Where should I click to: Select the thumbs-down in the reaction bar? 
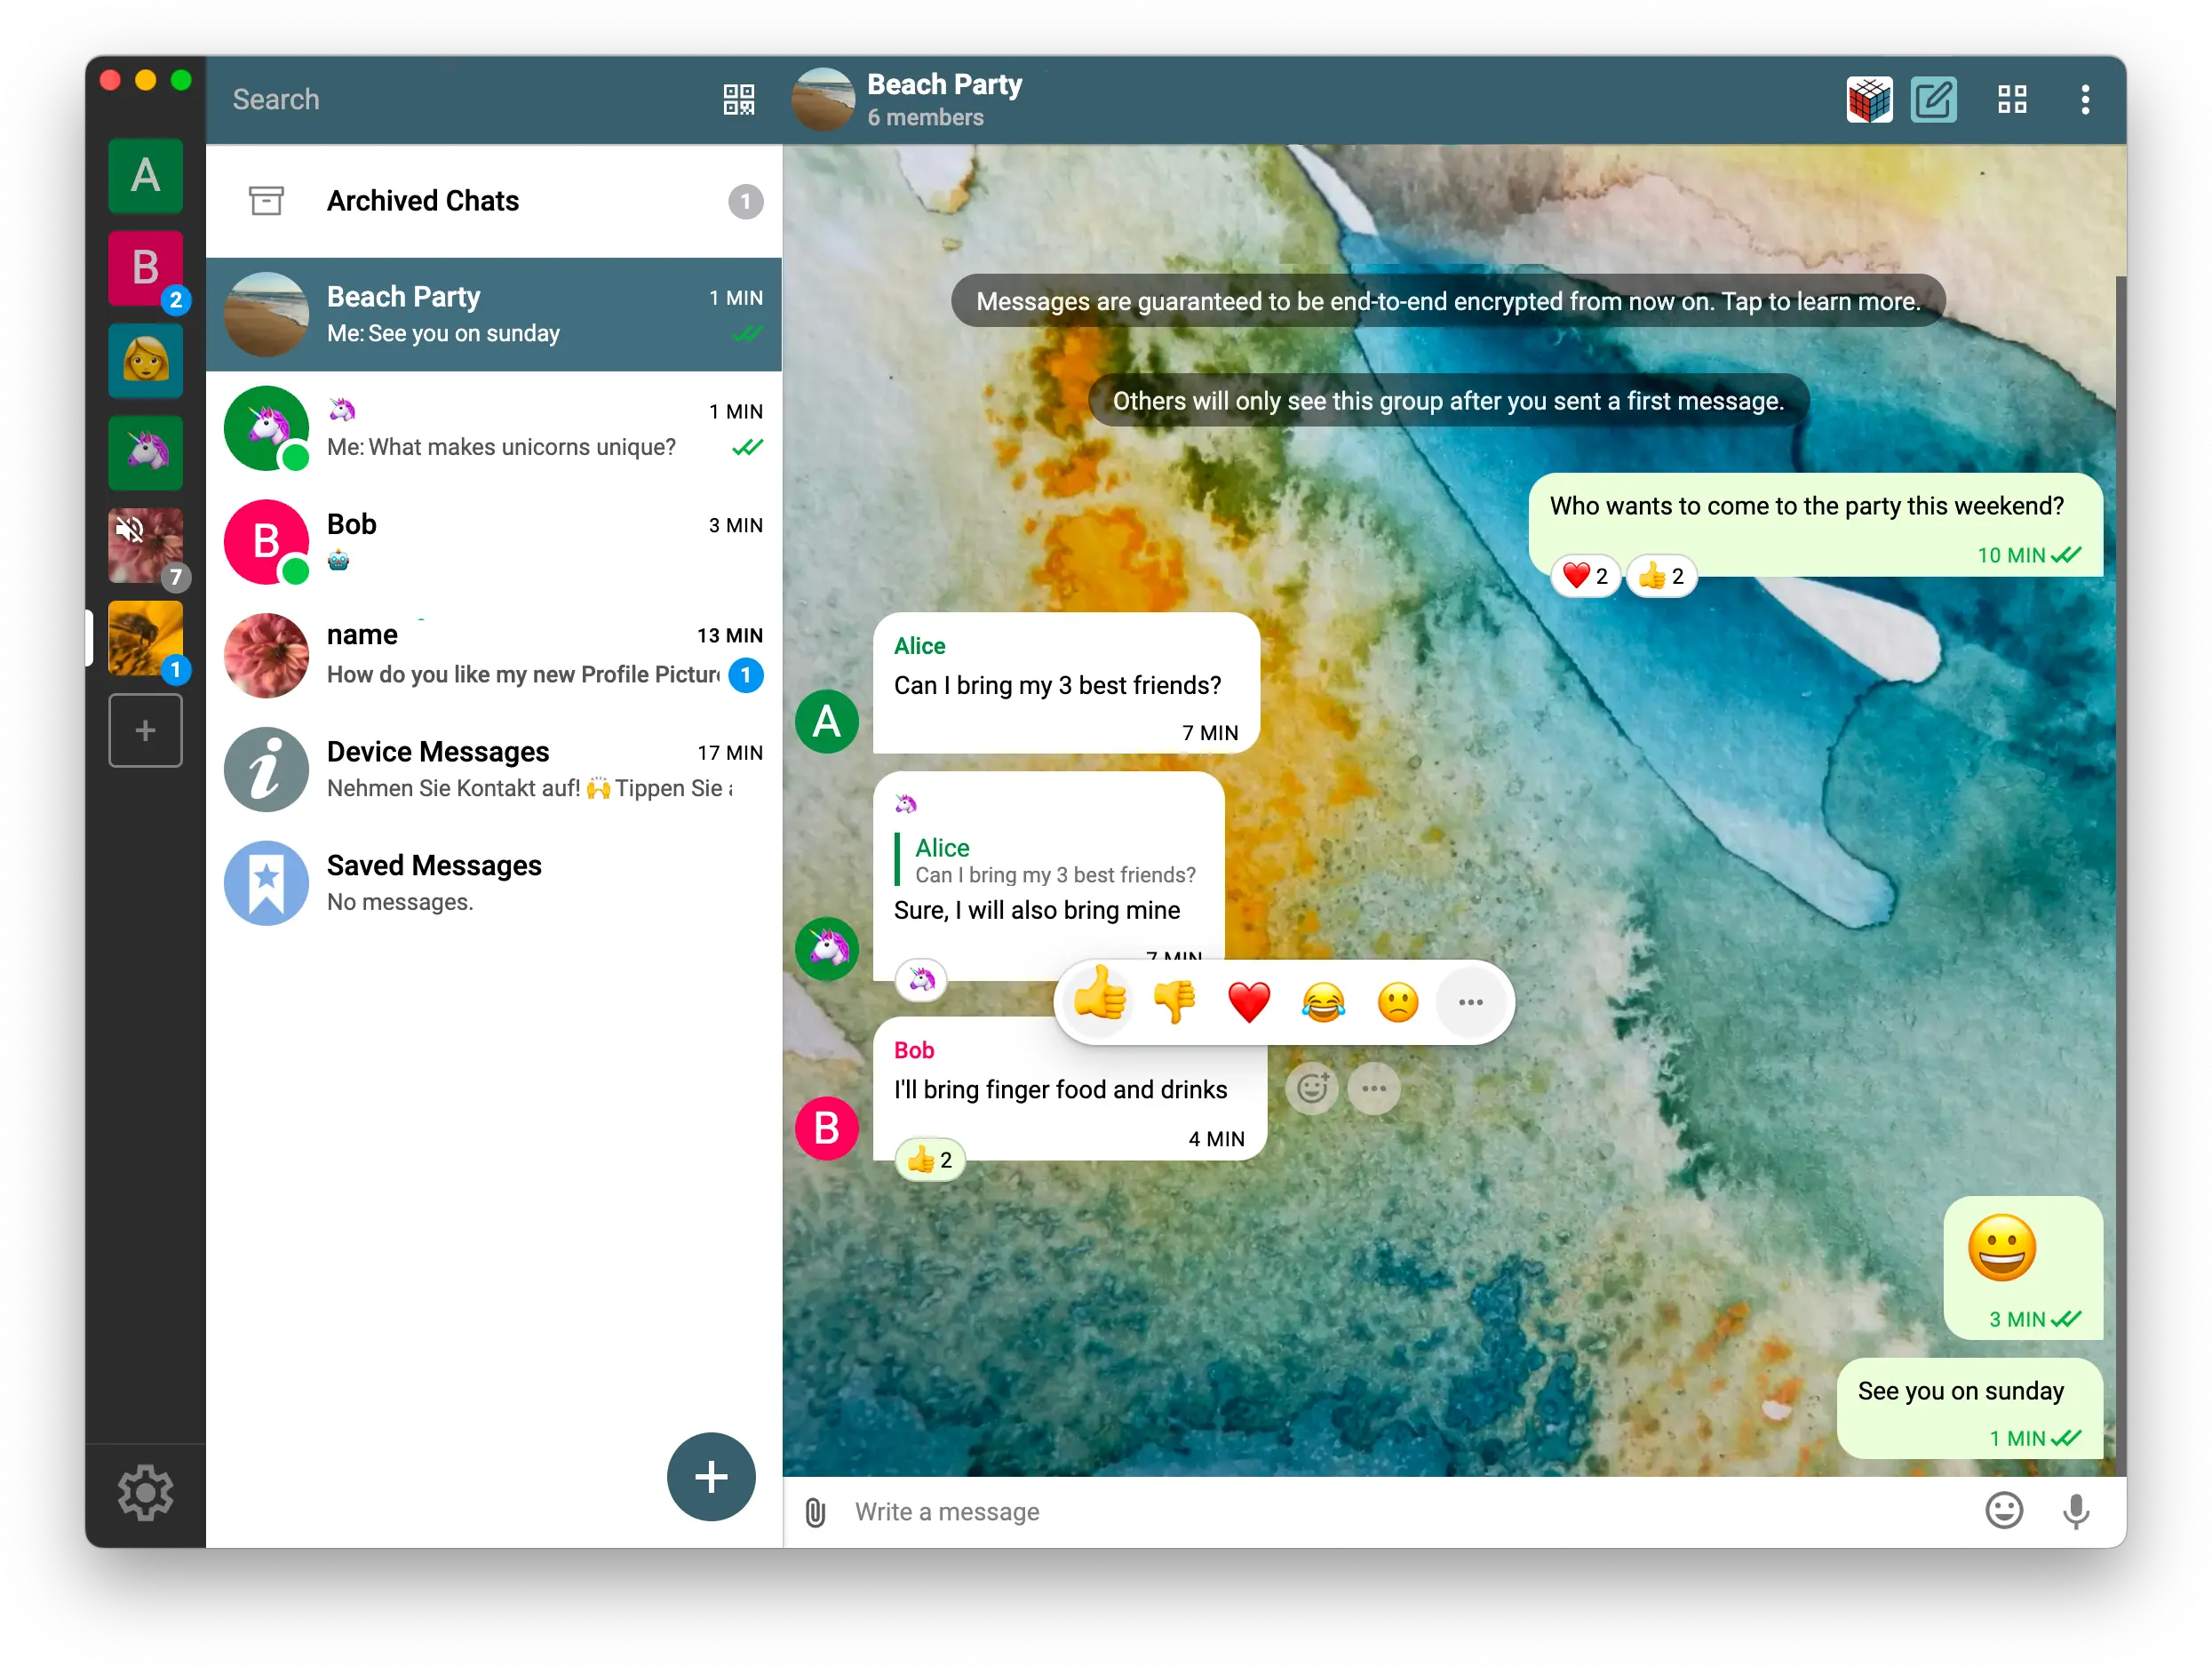pos(1175,1002)
